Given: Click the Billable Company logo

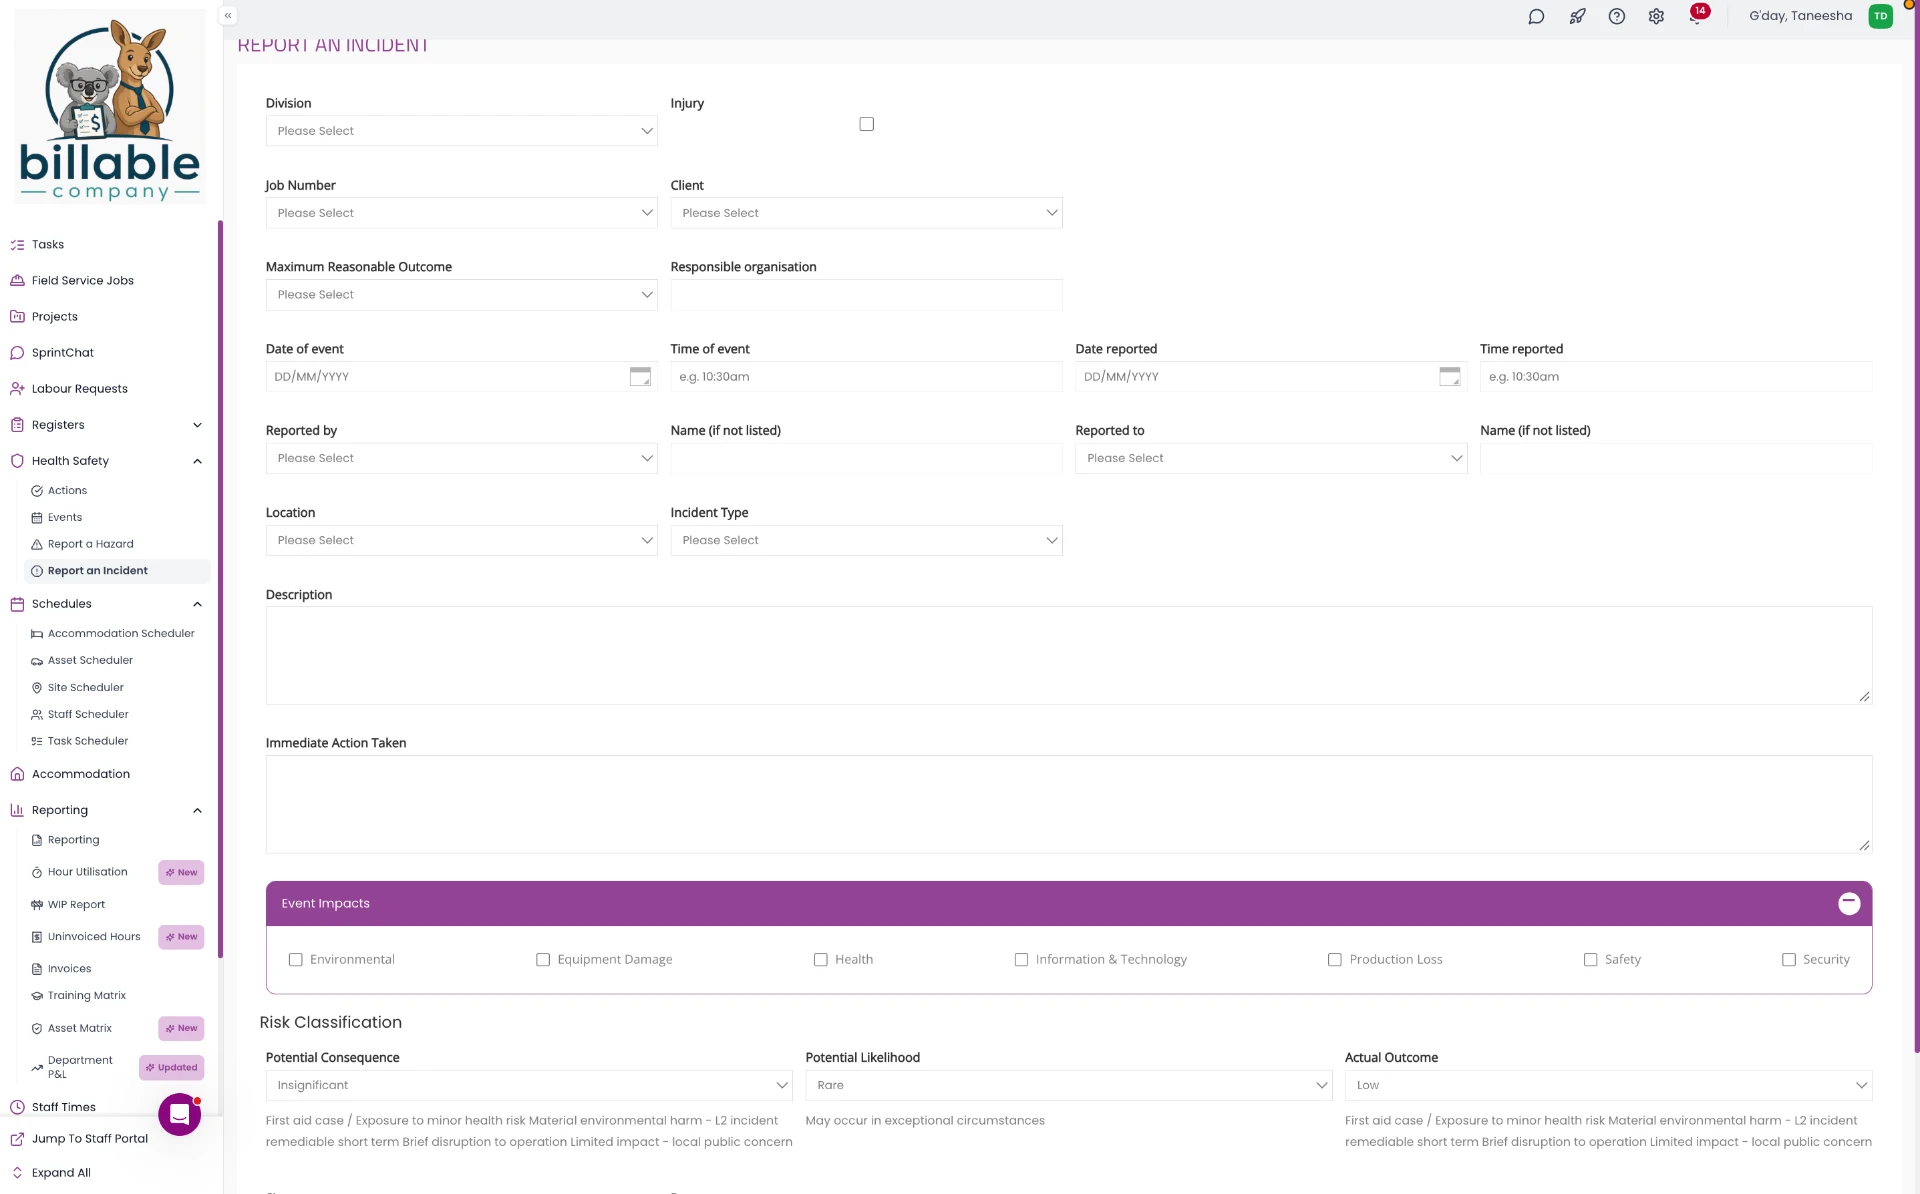Looking at the screenshot, I should point(110,108).
